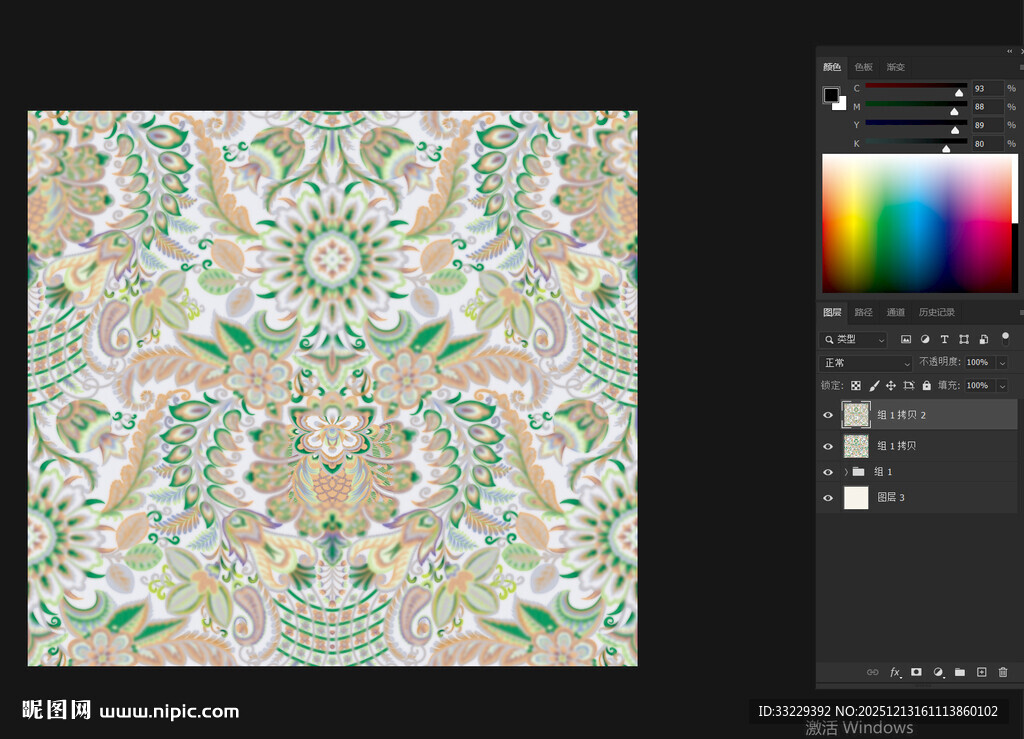Turn off the layer filter toggle switch
Screen dimensions: 1024x739
pos(1005,339)
